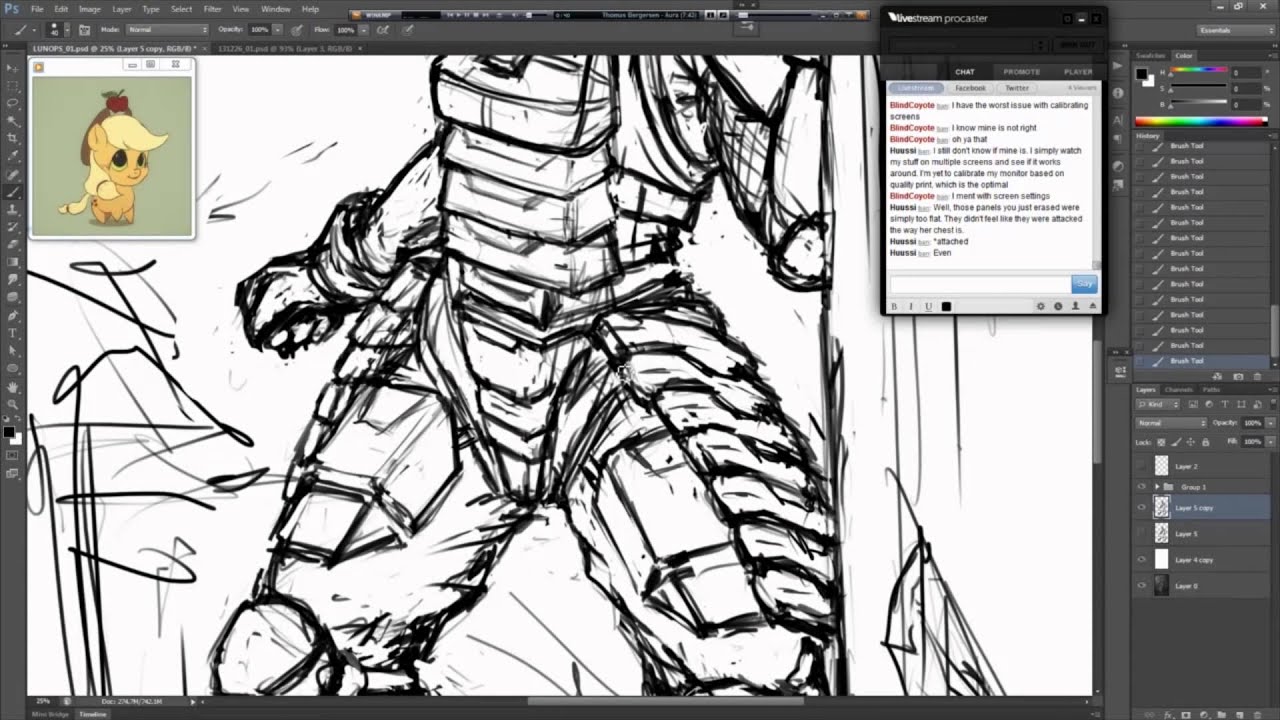Hide the Layer 5 copy layer
This screenshot has height=720, width=1280.
click(x=1141, y=508)
